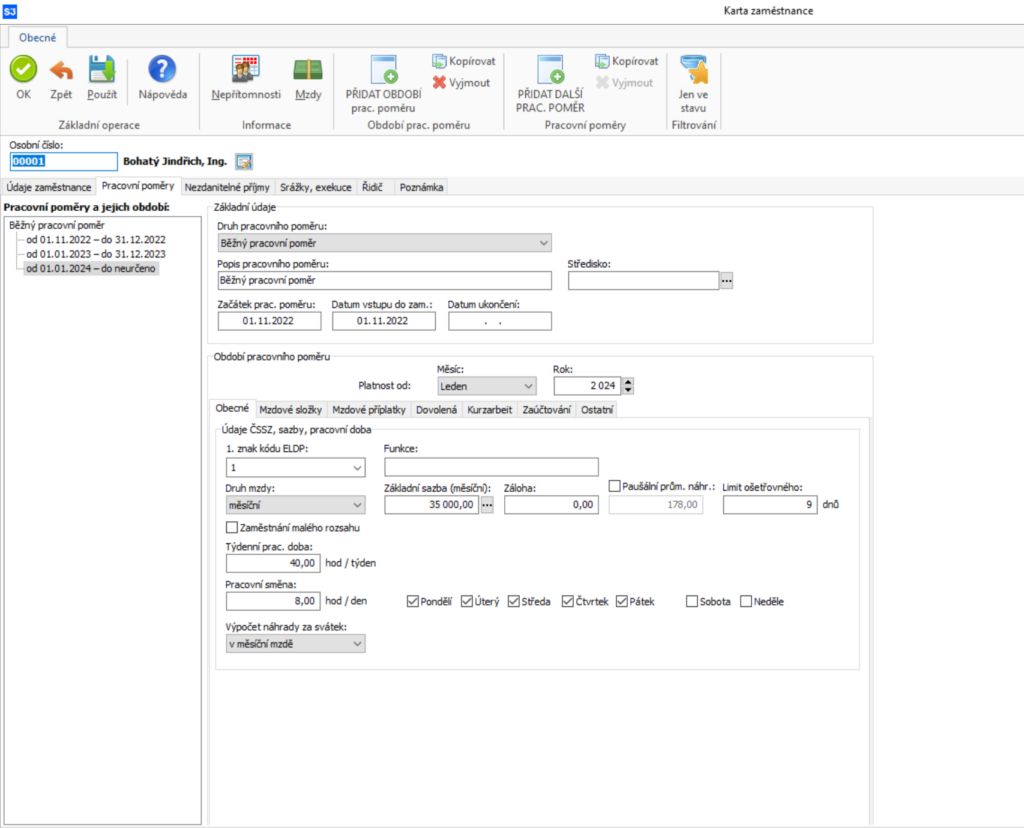This screenshot has width=1024, height=828.
Task: Click the Použít save icon
Action: point(102,69)
